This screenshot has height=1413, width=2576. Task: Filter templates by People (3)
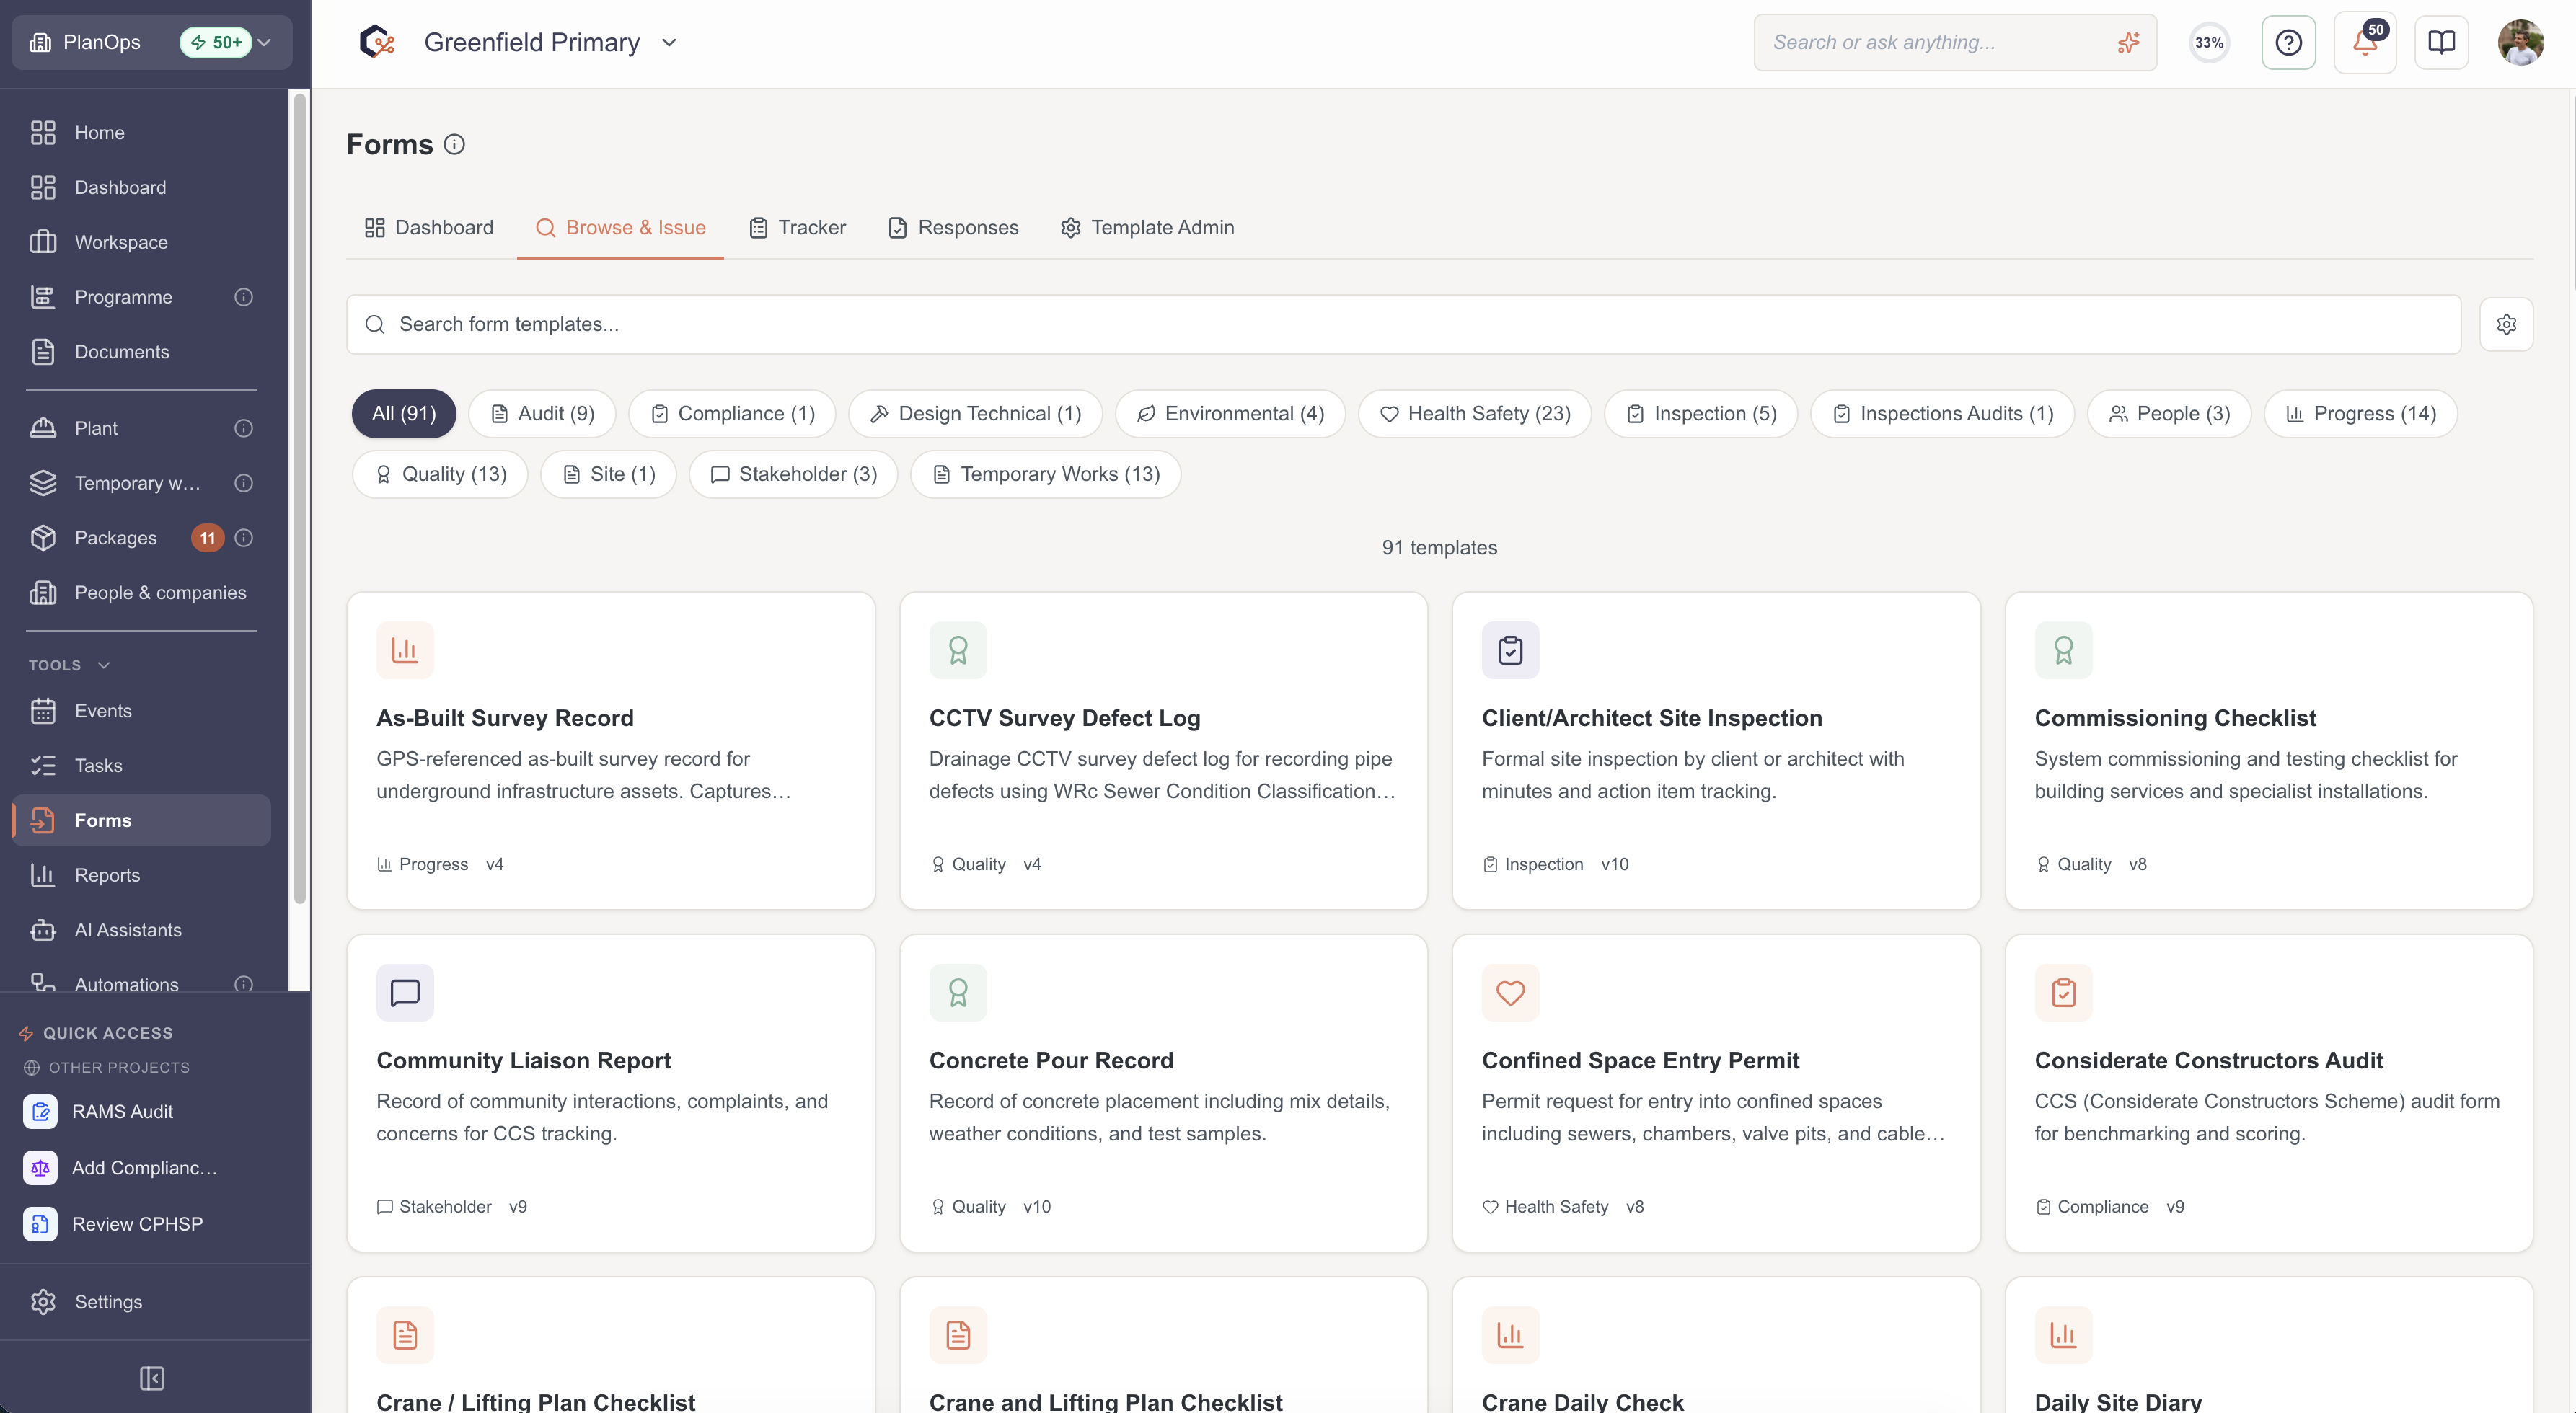(x=2169, y=413)
